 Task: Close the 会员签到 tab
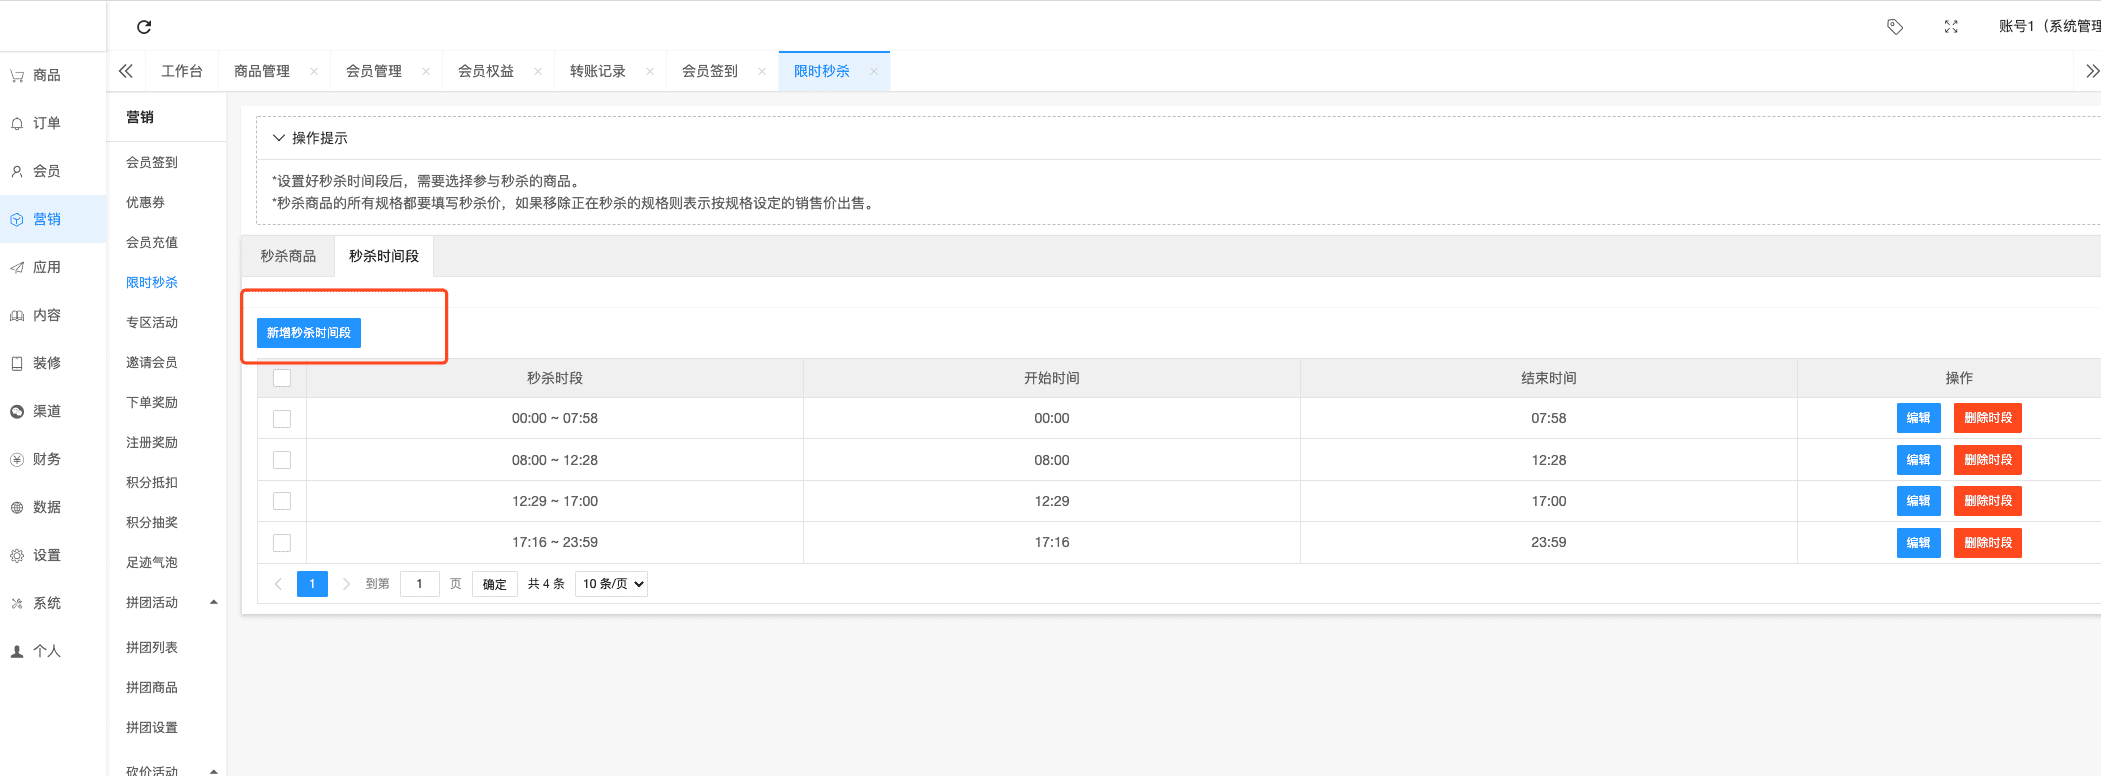tap(762, 72)
